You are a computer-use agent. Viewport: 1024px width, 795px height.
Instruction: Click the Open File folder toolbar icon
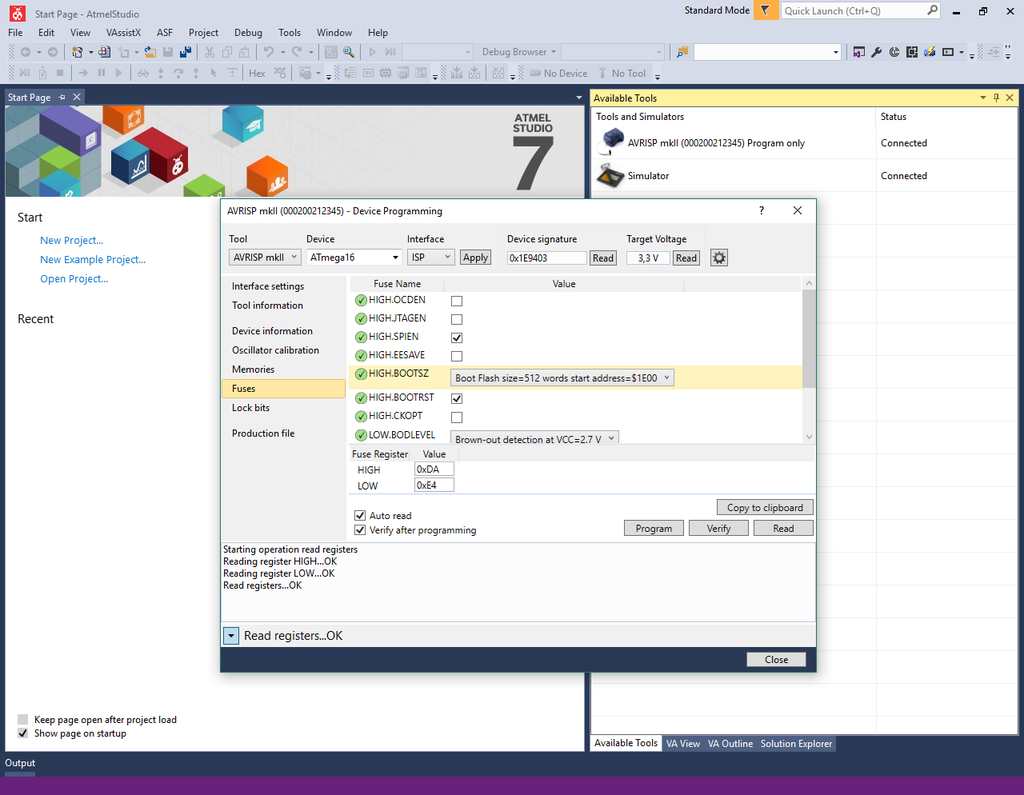coord(150,52)
